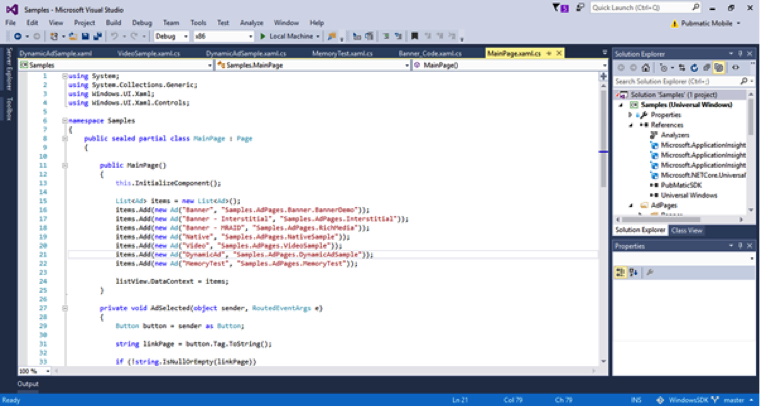Click the Redo arrow icon
The width and height of the screenshot is (760, 407).
click(134, 36)
